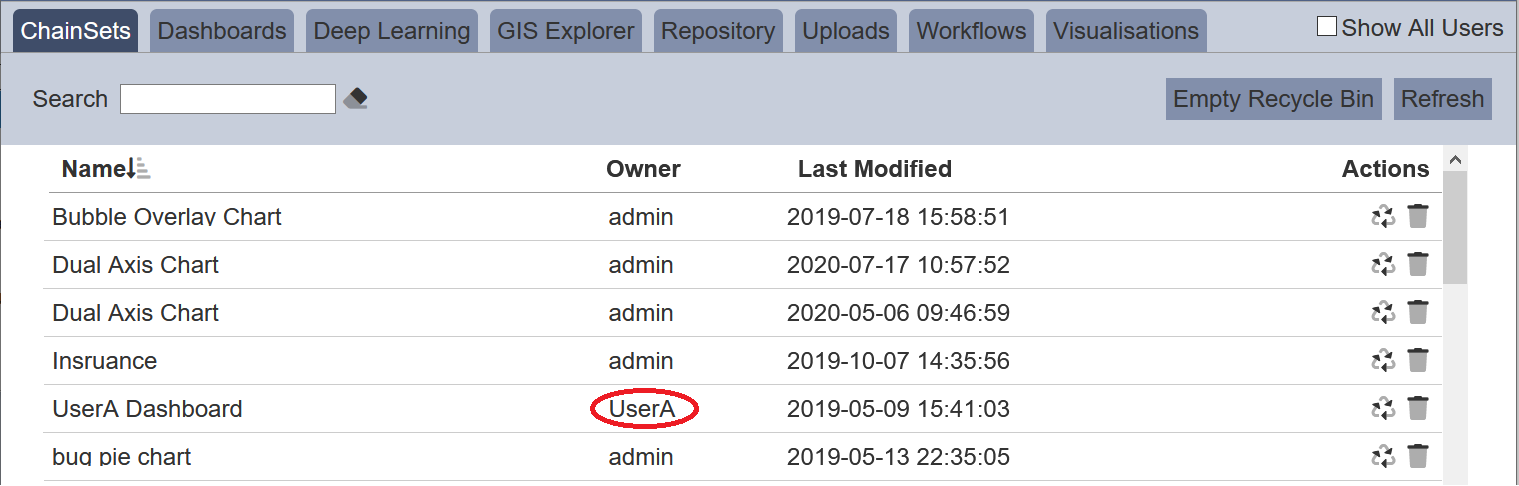Viewport: 1519px width, 486px height.
Task: Restore Dual Axis Chart from 2020-07-17
Action: tap(1383, 264)
